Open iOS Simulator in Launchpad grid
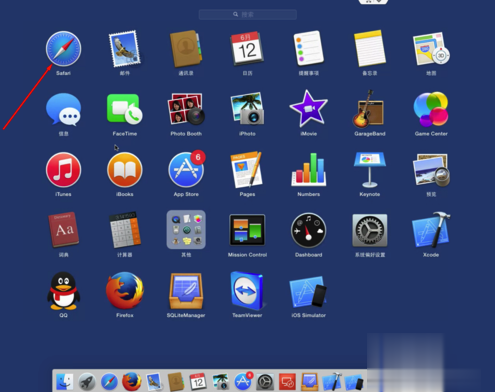 309,291
